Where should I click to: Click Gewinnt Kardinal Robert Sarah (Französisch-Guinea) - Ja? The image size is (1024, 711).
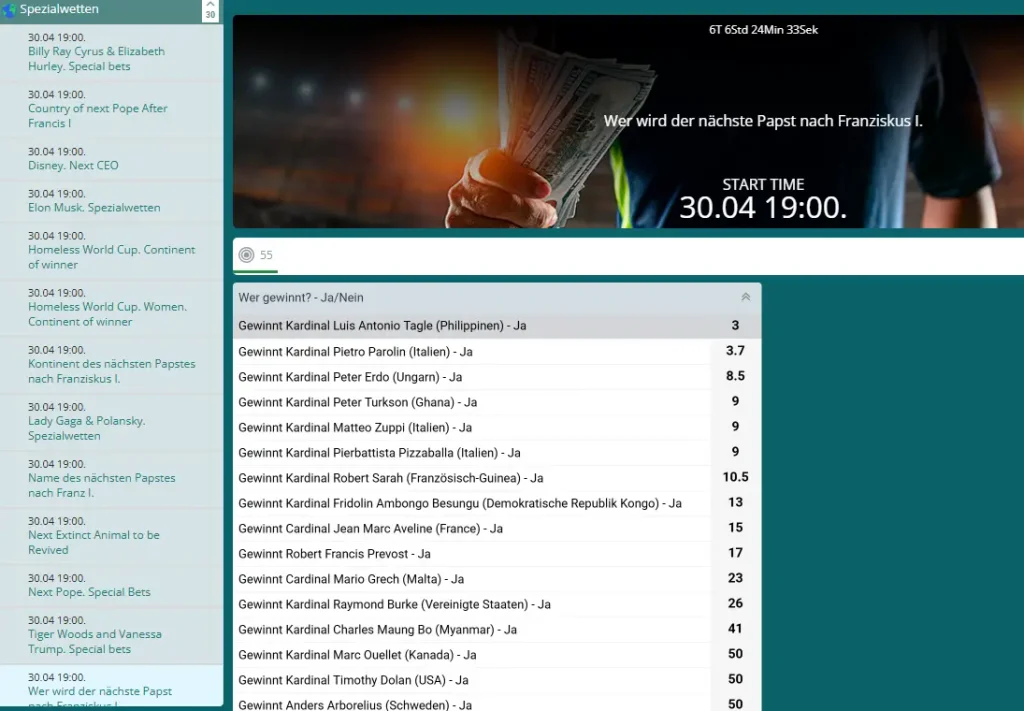391,479
